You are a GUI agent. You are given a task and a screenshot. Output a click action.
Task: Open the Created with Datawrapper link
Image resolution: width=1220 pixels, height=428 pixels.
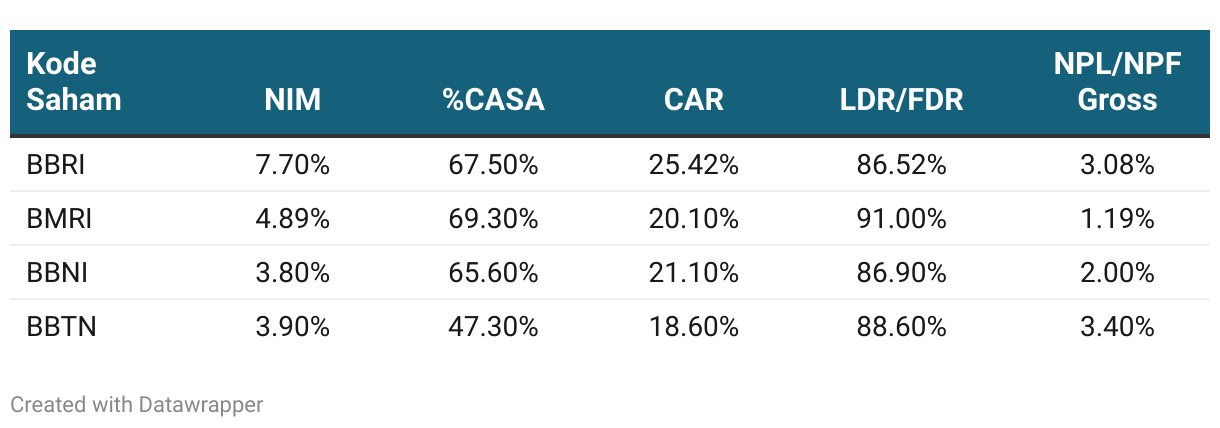(137, 405)
